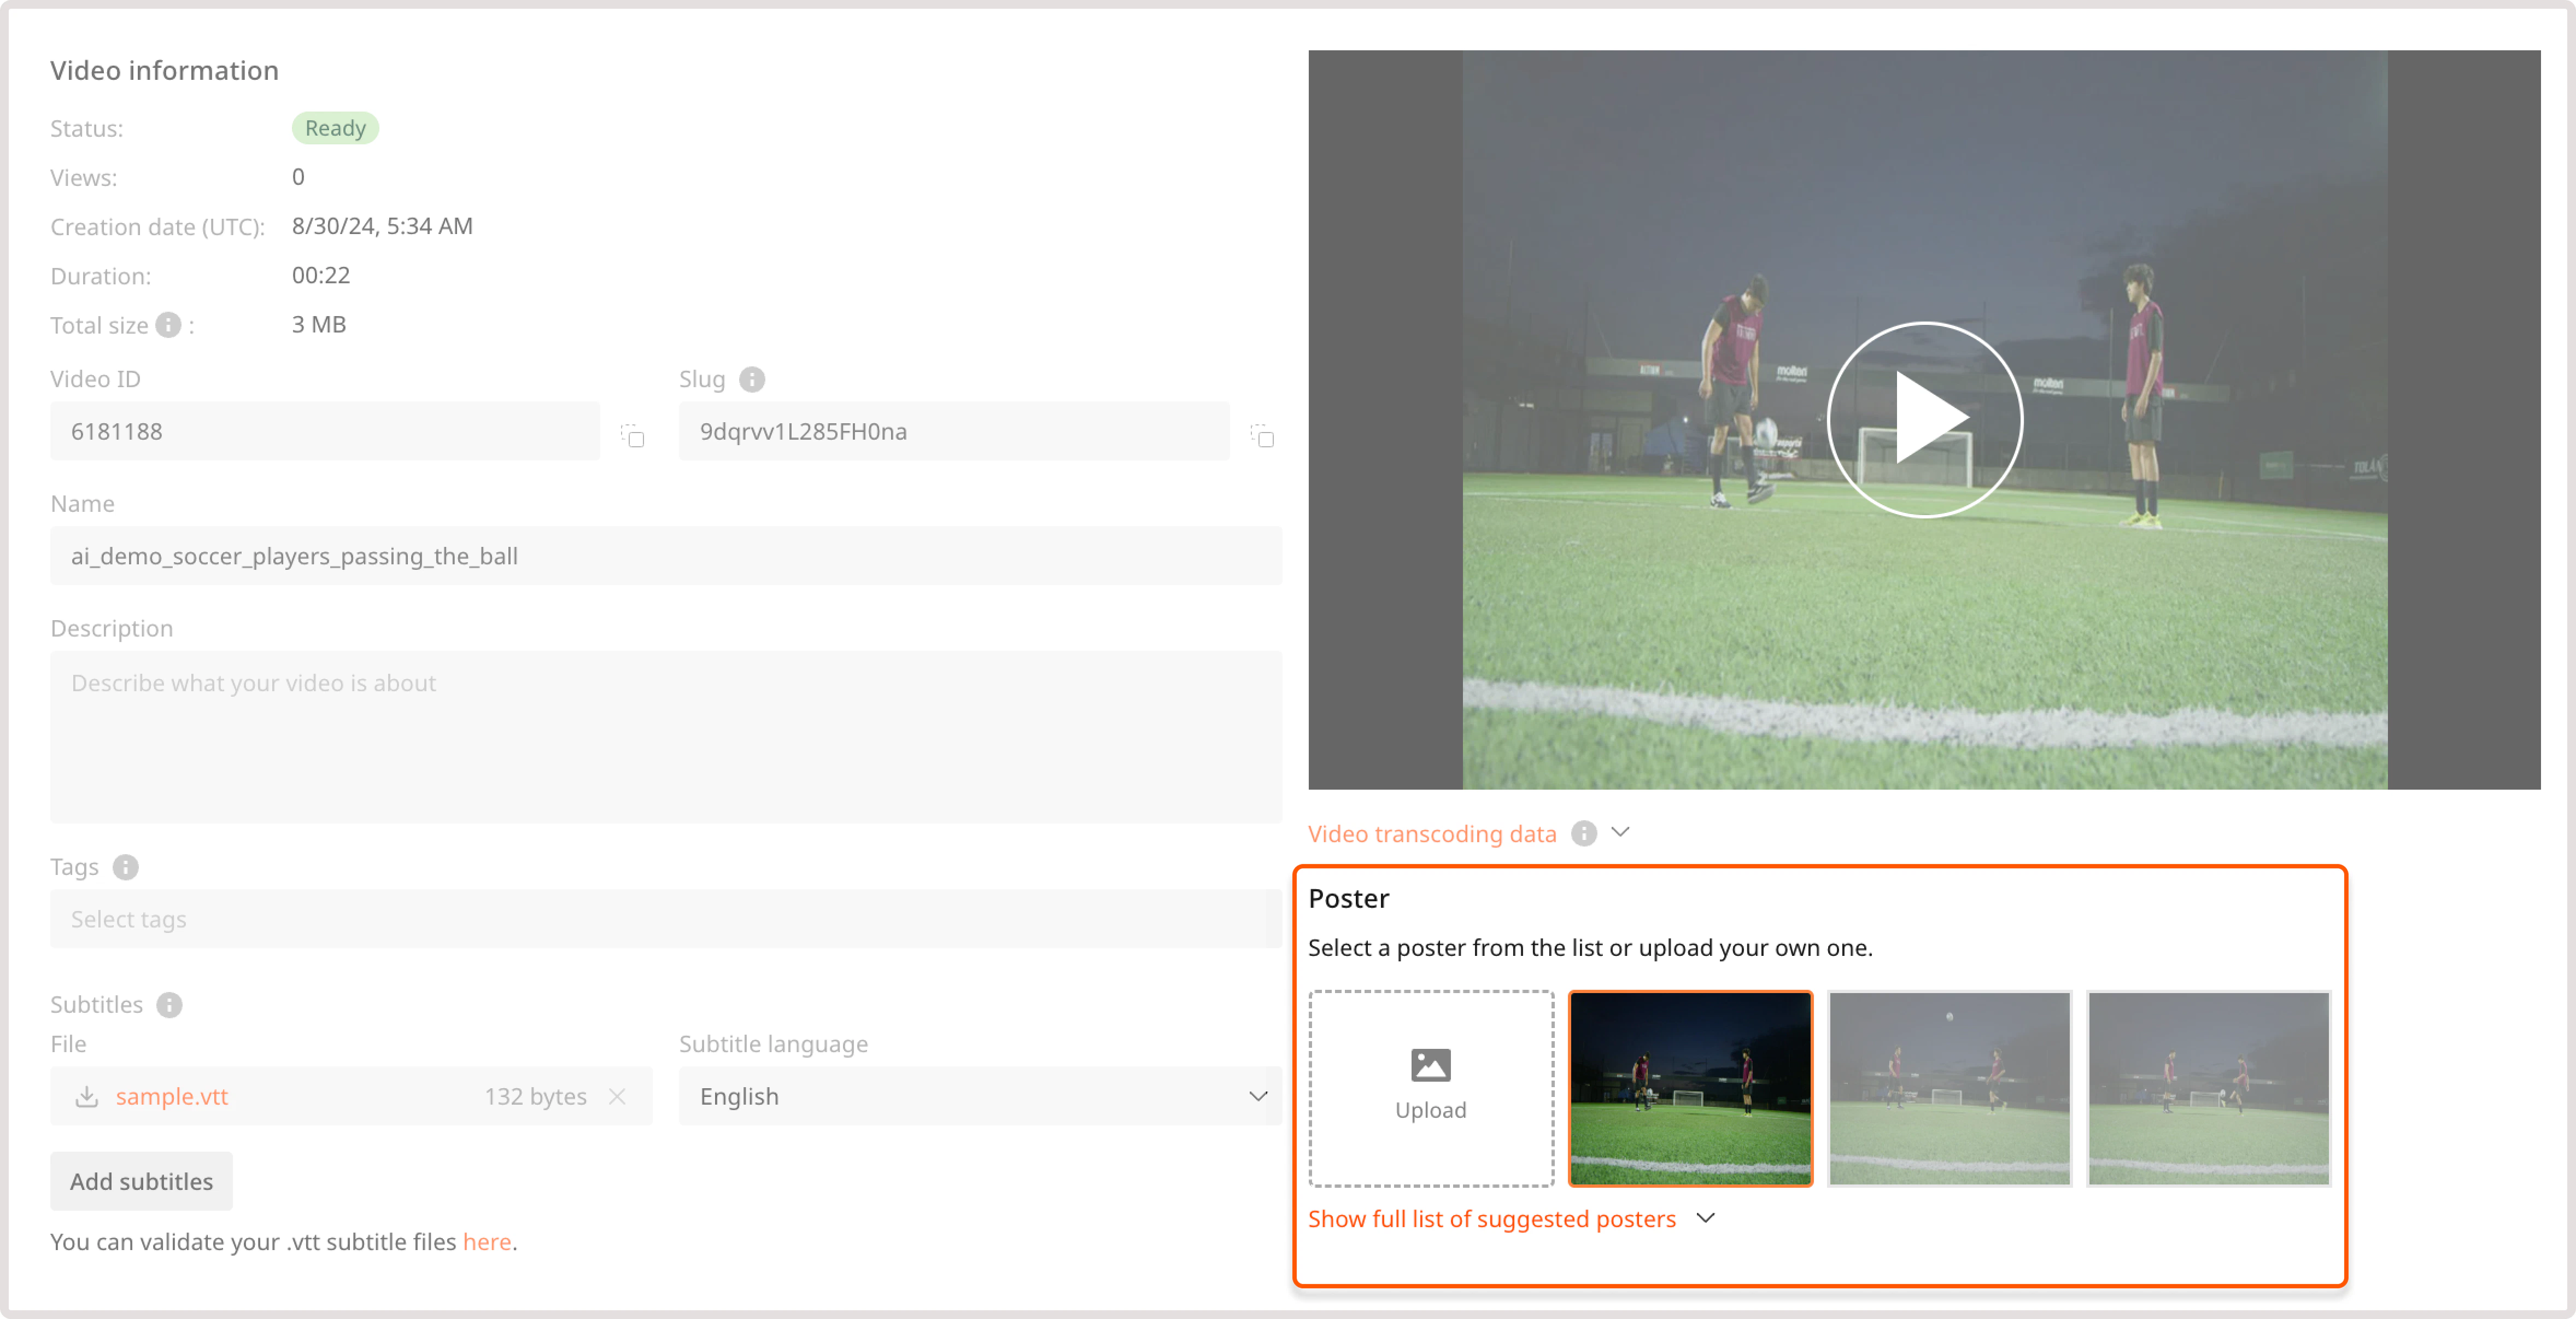This screenshot has height=1319, width=2576.
Task: Click into the Description text field
Action: click(665, 736)
